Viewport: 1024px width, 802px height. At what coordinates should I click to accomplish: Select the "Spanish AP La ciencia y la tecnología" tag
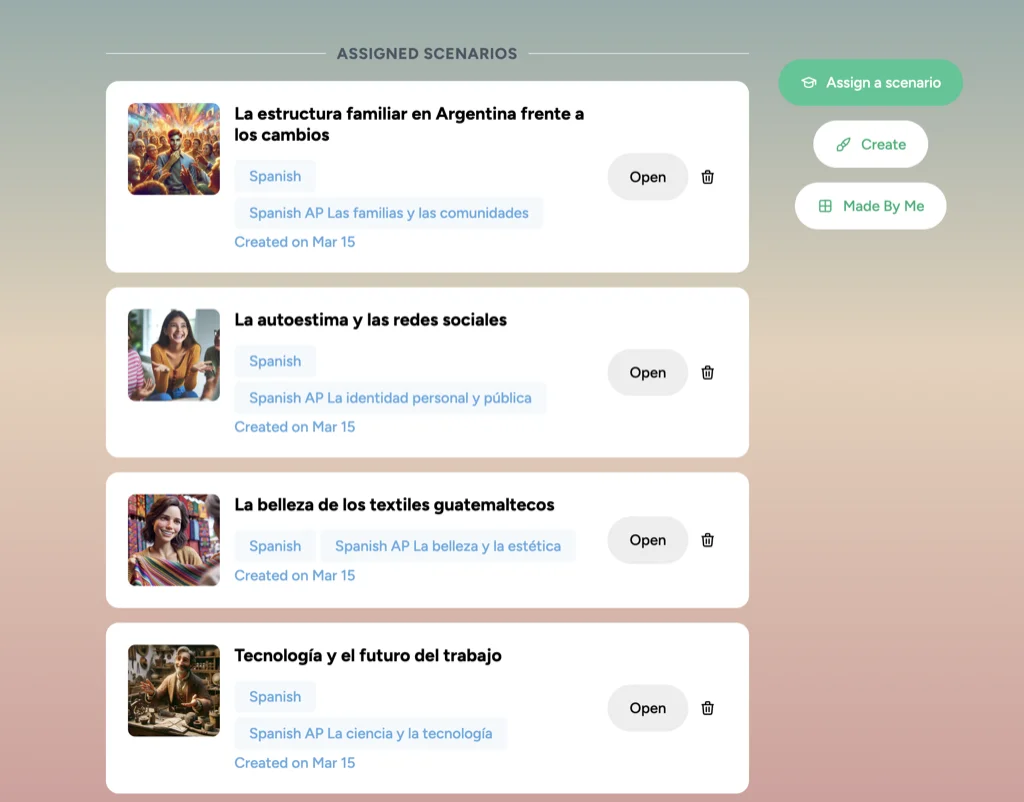tap(371, 733)
